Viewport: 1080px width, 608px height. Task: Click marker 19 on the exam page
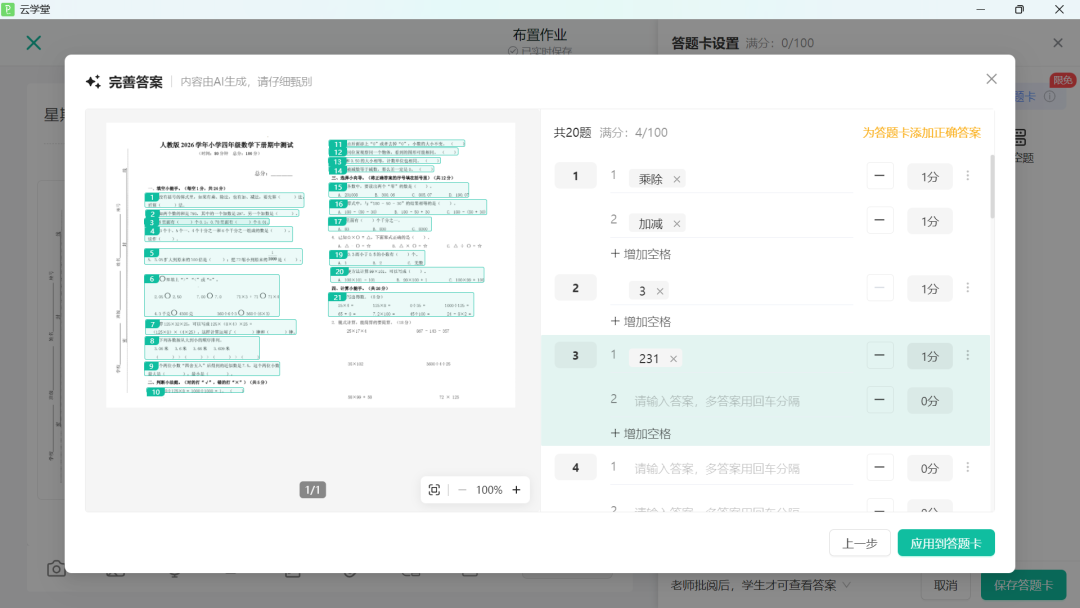click(x=338, y=254)
